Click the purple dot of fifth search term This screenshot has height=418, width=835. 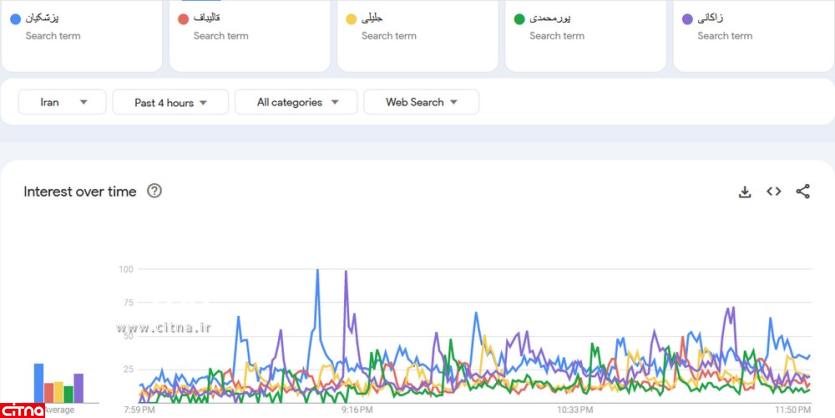click(x=686, y=19)
